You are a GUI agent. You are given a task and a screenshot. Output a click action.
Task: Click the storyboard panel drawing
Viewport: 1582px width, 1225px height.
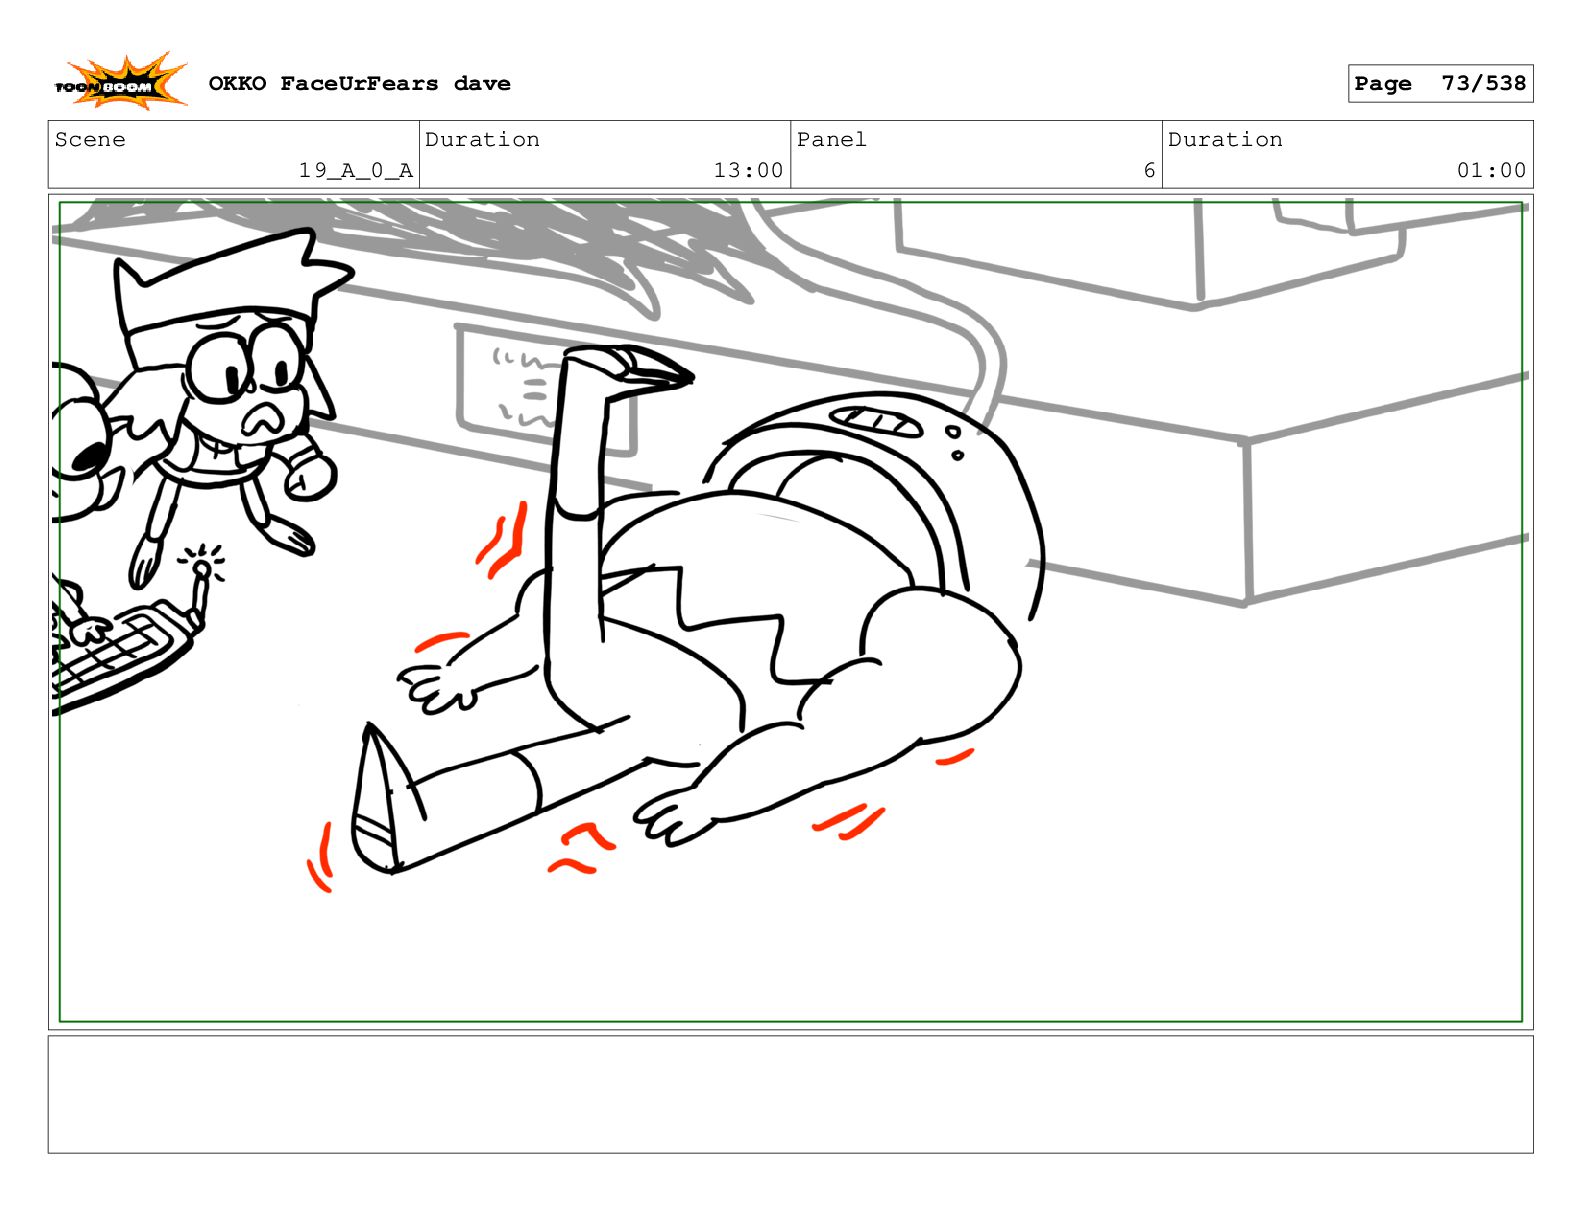(x=790, y=612)
